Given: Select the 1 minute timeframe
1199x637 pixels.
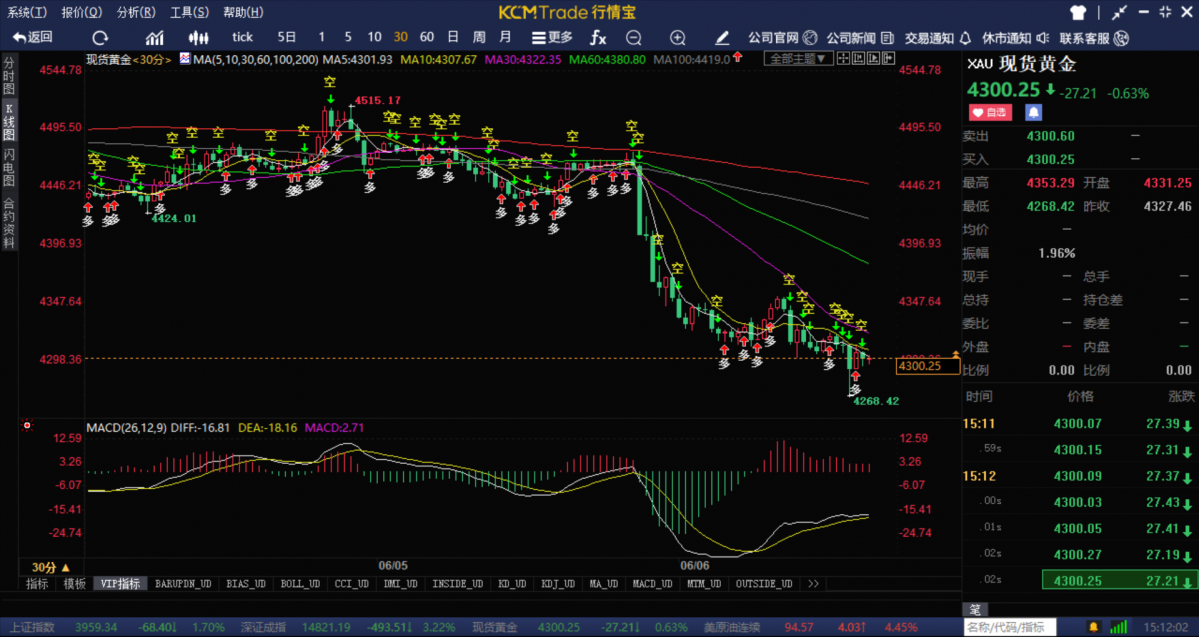Looking at the screenshot, I should pos(321,37).
